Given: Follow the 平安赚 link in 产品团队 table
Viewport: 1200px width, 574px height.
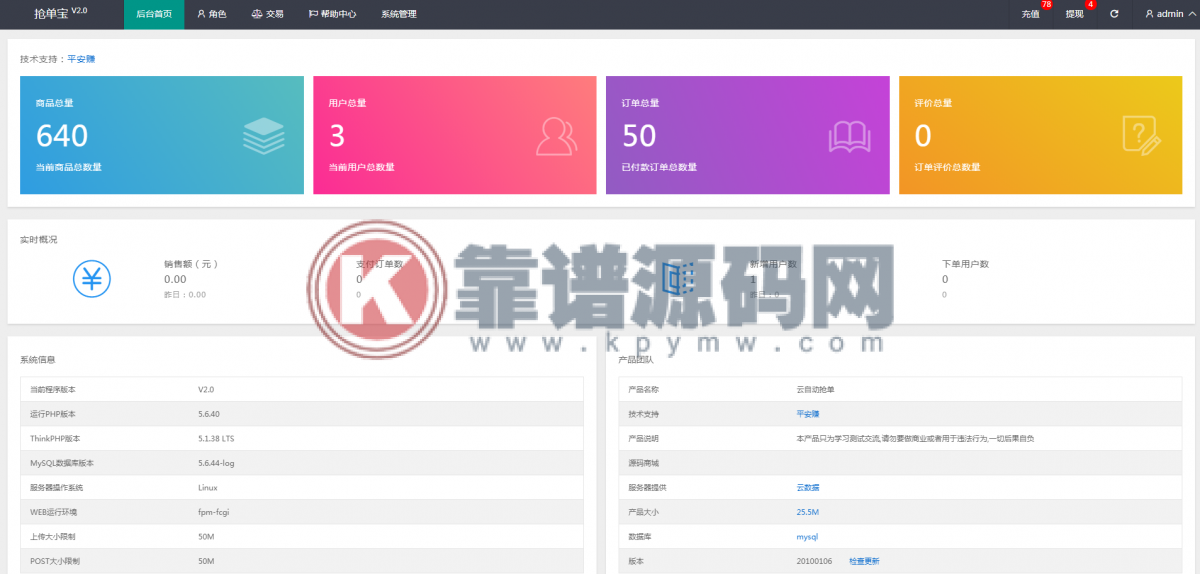Looking at the screenshot, I should (808, 413).
